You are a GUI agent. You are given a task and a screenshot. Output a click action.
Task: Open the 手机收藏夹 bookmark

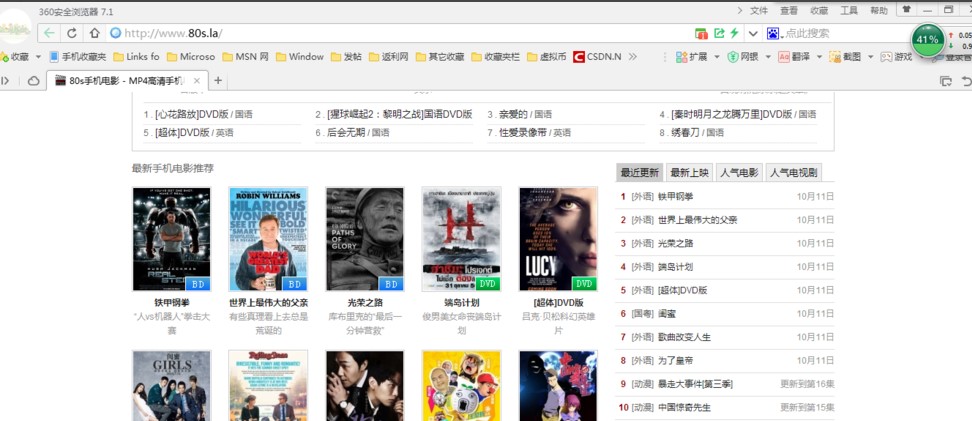(x=77, y=56)
